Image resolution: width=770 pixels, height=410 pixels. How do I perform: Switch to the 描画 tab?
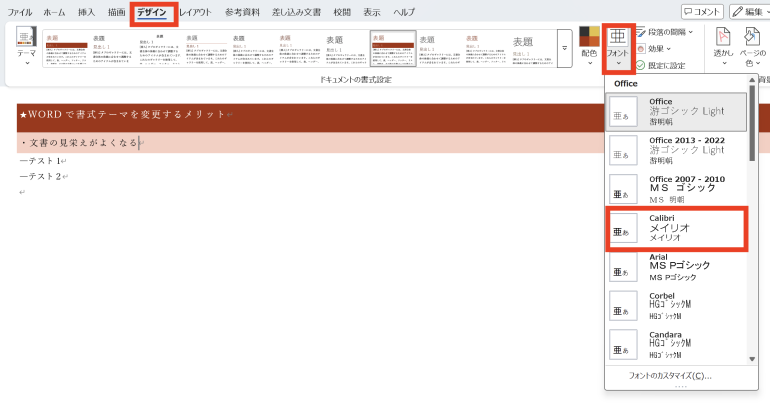[116, 12]
